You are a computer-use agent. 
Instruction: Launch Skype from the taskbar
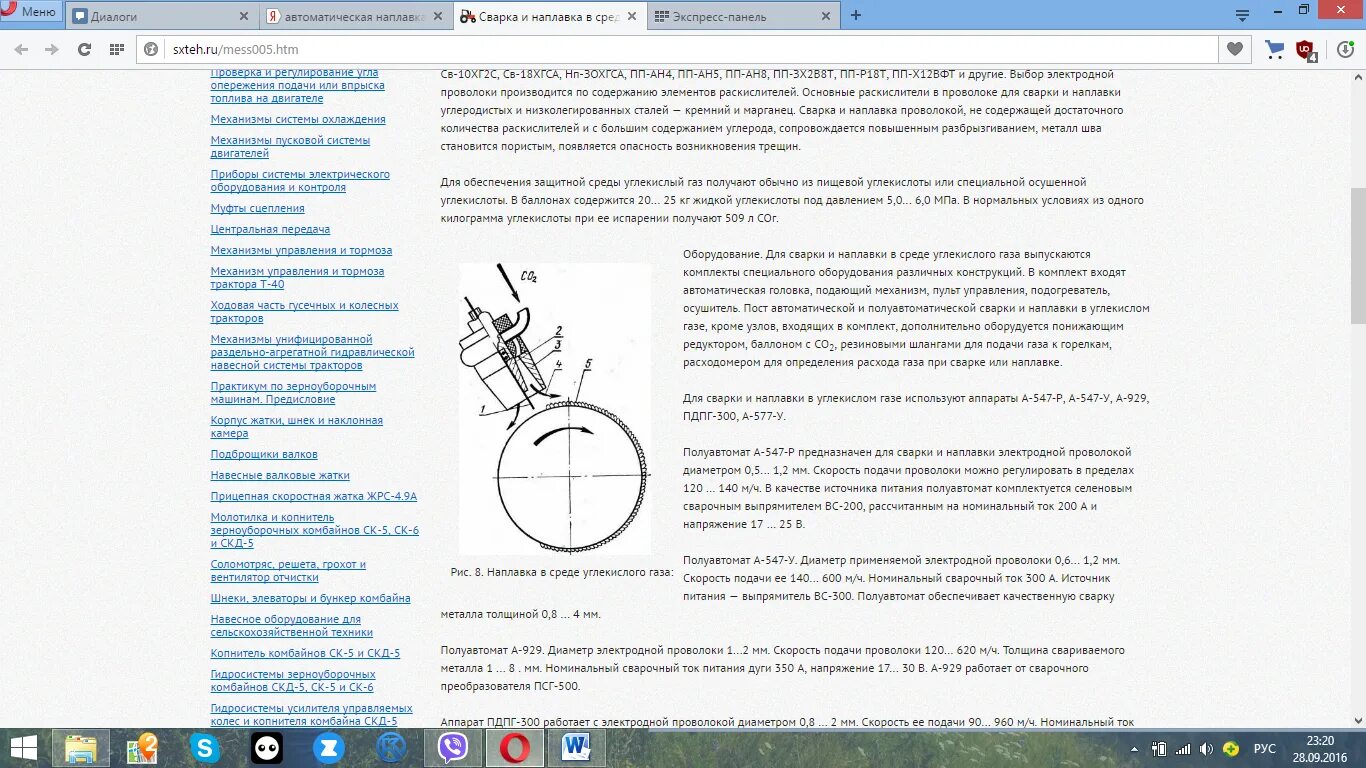click(205, 748)
